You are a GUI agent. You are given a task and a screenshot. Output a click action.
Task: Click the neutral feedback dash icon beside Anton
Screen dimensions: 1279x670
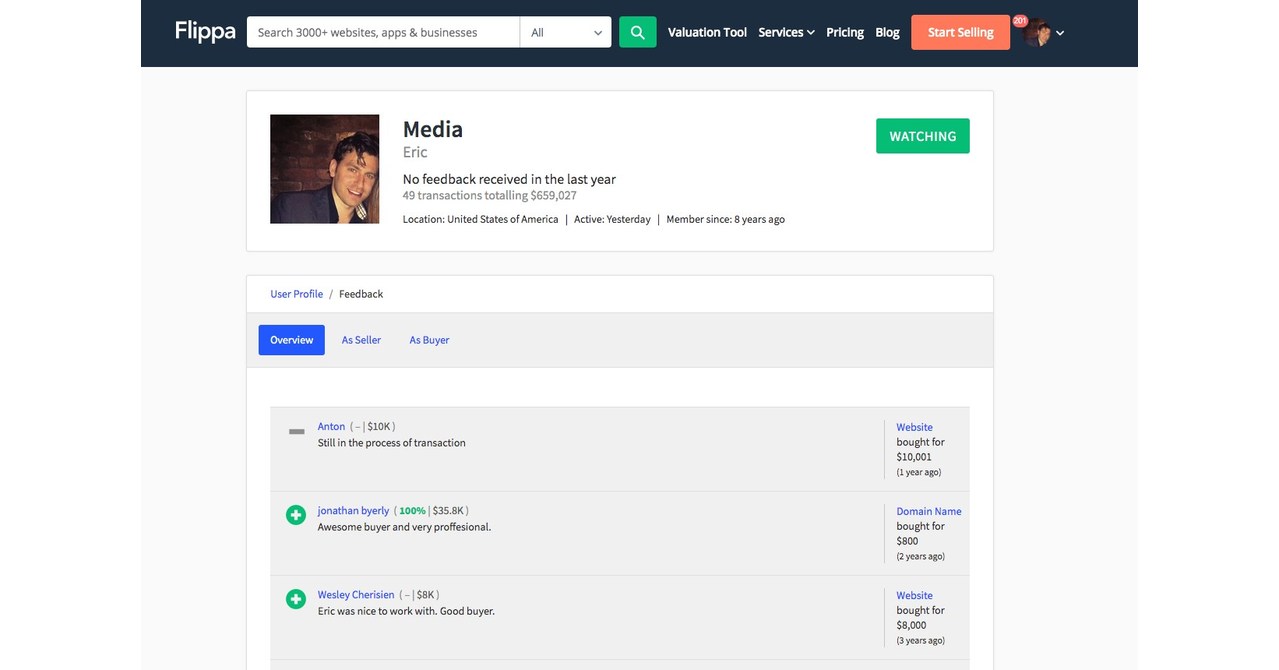point(296,431)
